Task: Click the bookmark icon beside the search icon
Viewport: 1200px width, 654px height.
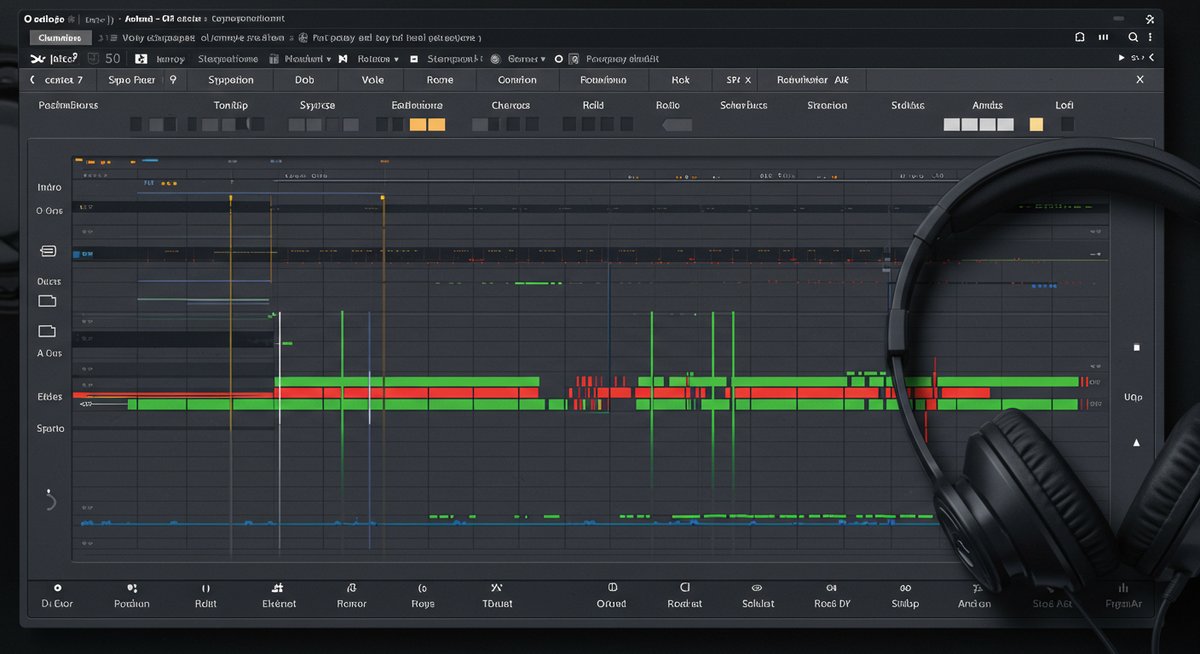Action: pos(1079,37)
